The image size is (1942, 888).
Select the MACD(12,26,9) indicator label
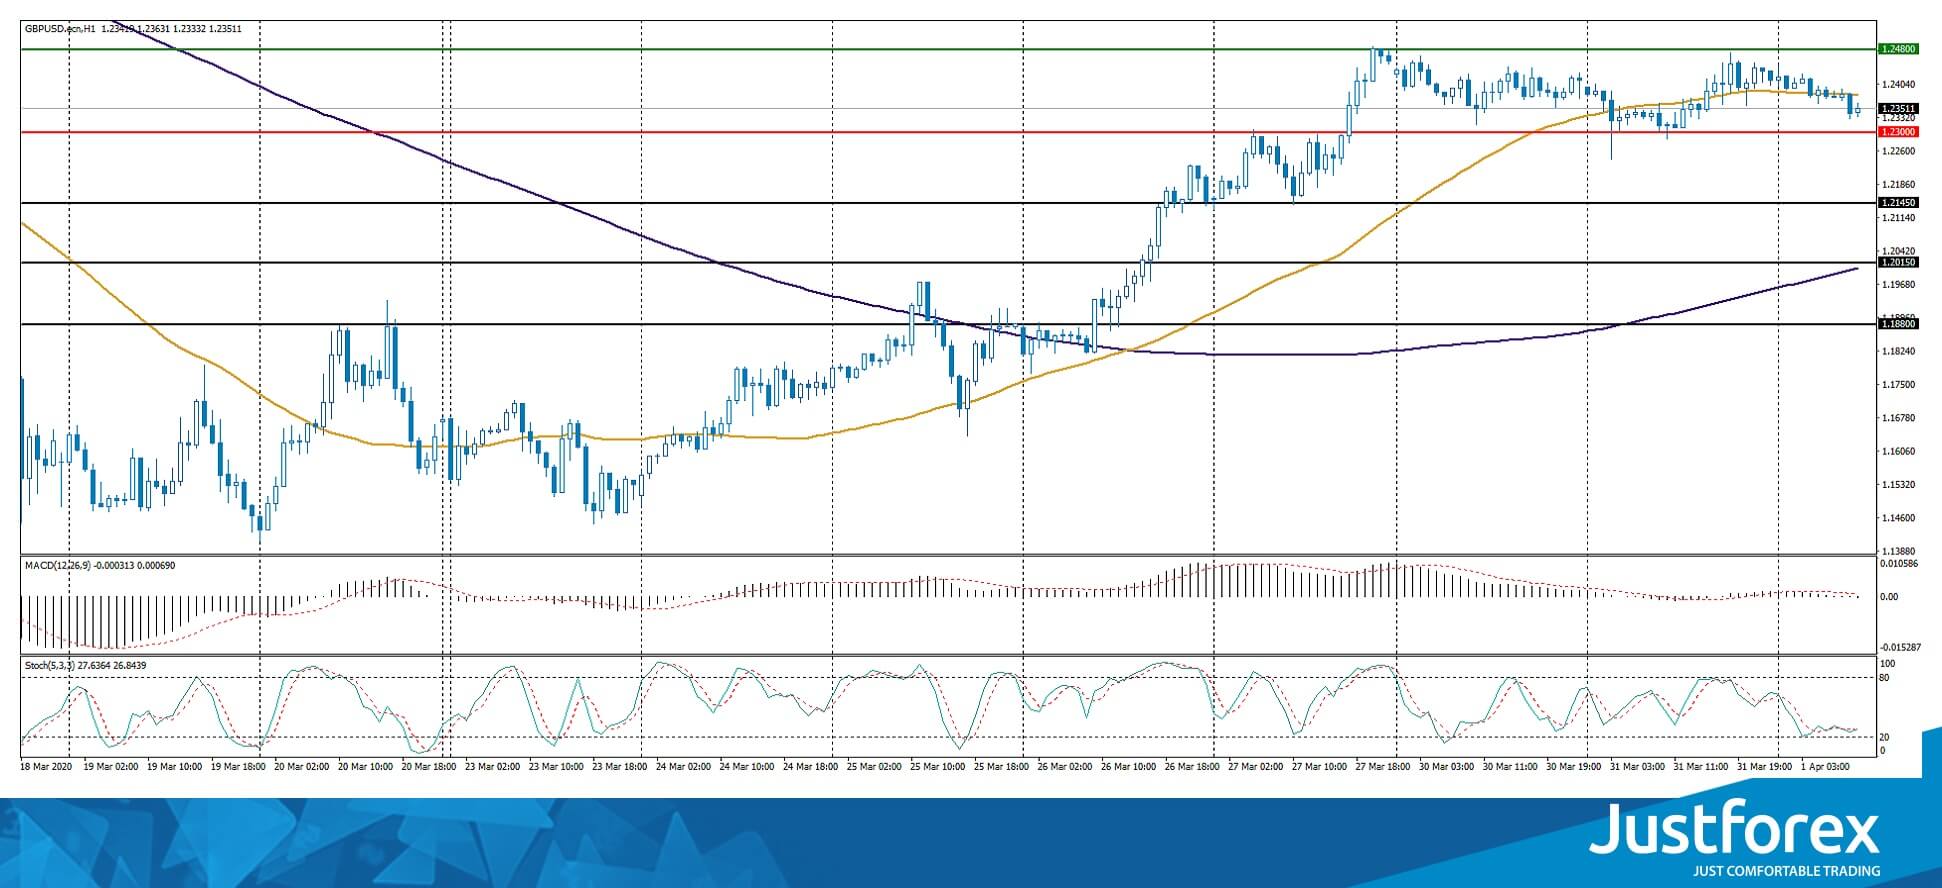[x=58, y=566]
